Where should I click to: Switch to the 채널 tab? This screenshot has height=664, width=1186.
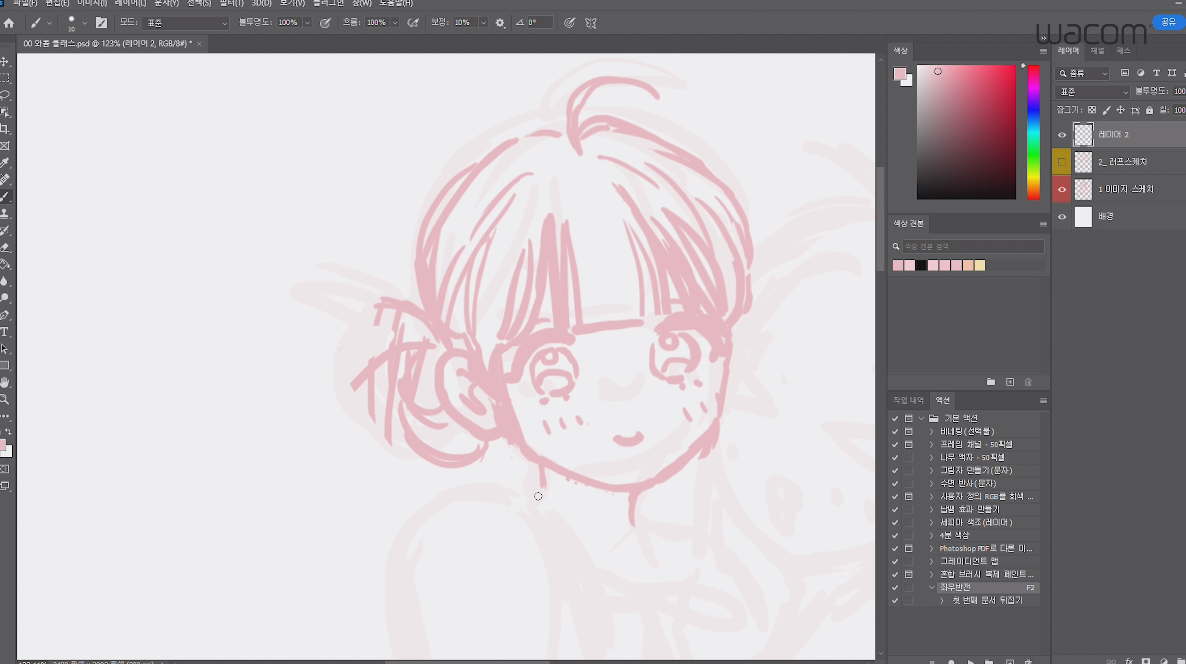pos(1098,51)
